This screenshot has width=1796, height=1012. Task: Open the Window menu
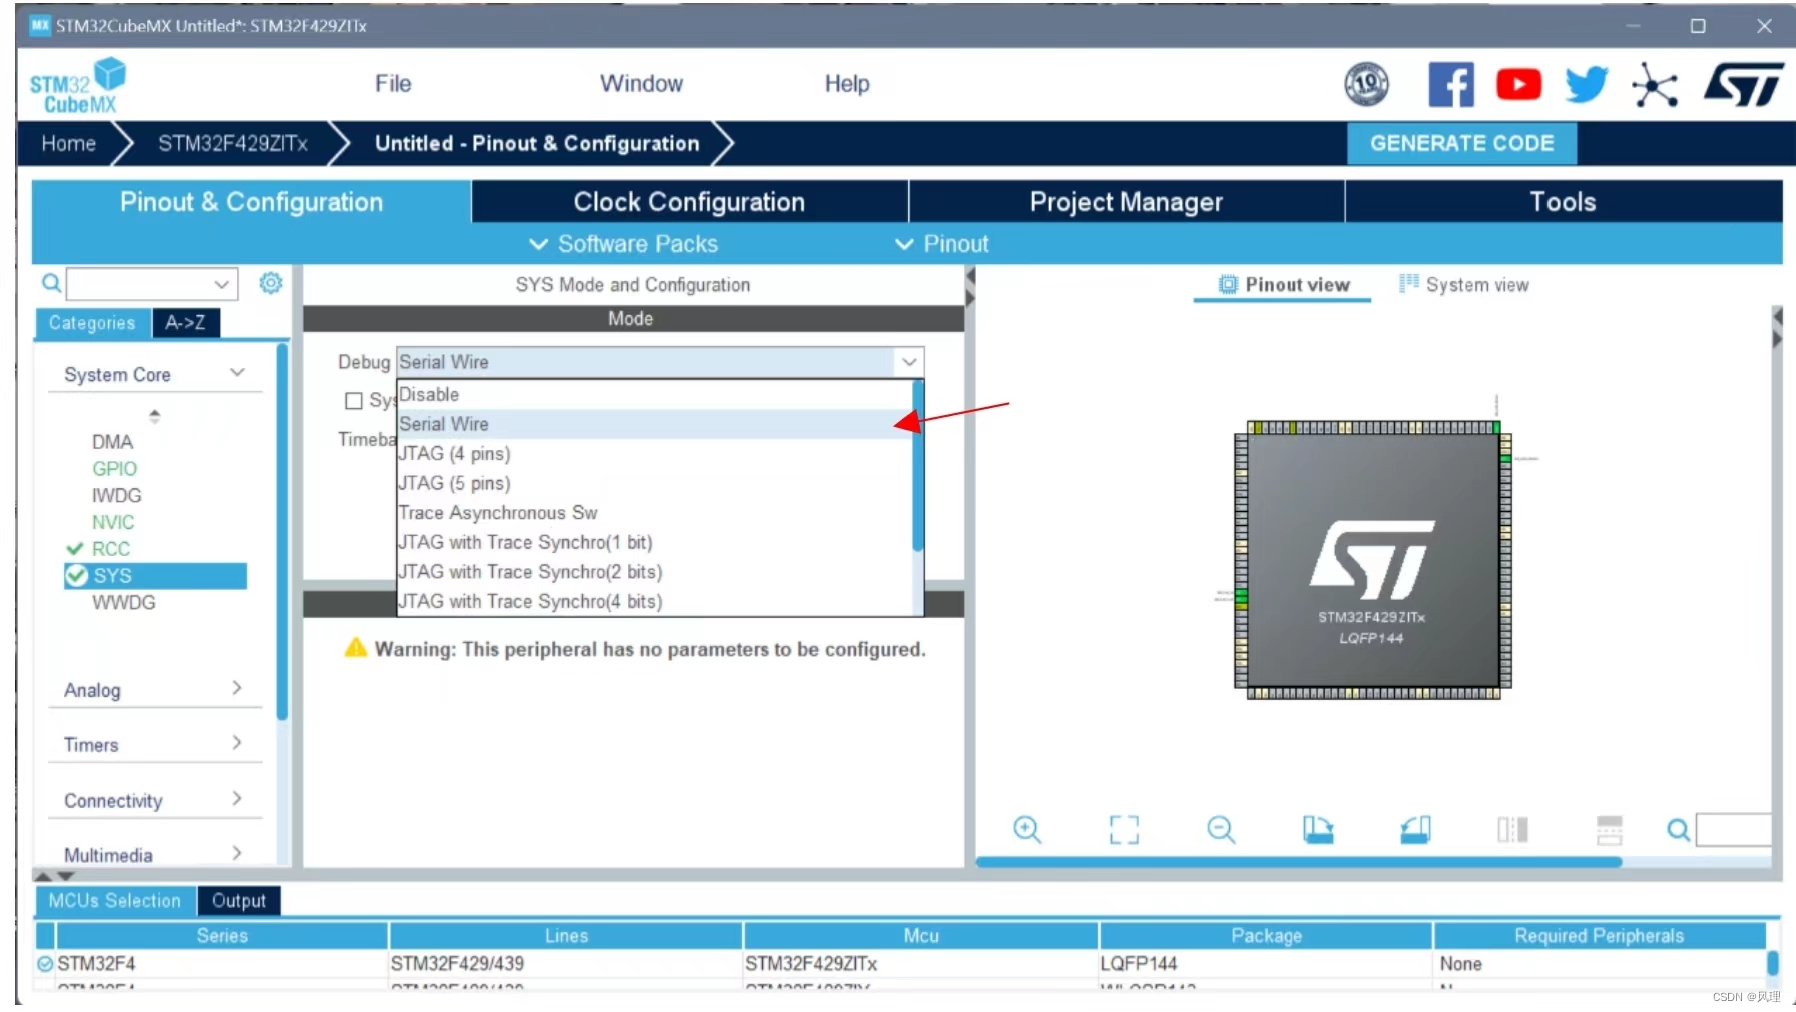(641, 83)
